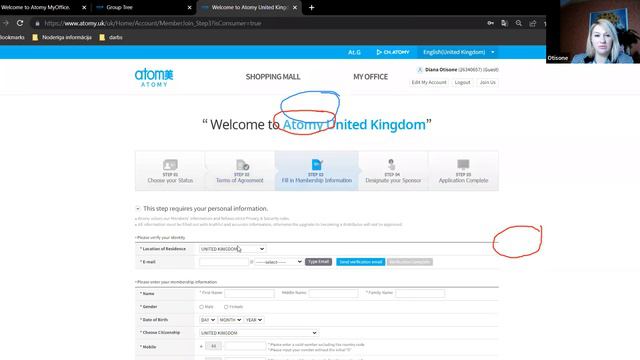Click Step 02 Terms of Agreement icon

pos(242,164)
